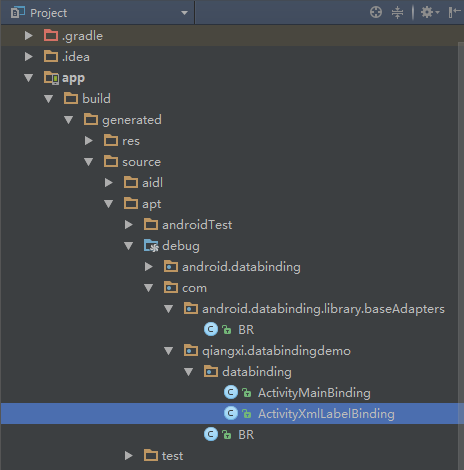464x470 pixels.
Task: Click the app module folder icon
Action: click(x=51, y=78)
